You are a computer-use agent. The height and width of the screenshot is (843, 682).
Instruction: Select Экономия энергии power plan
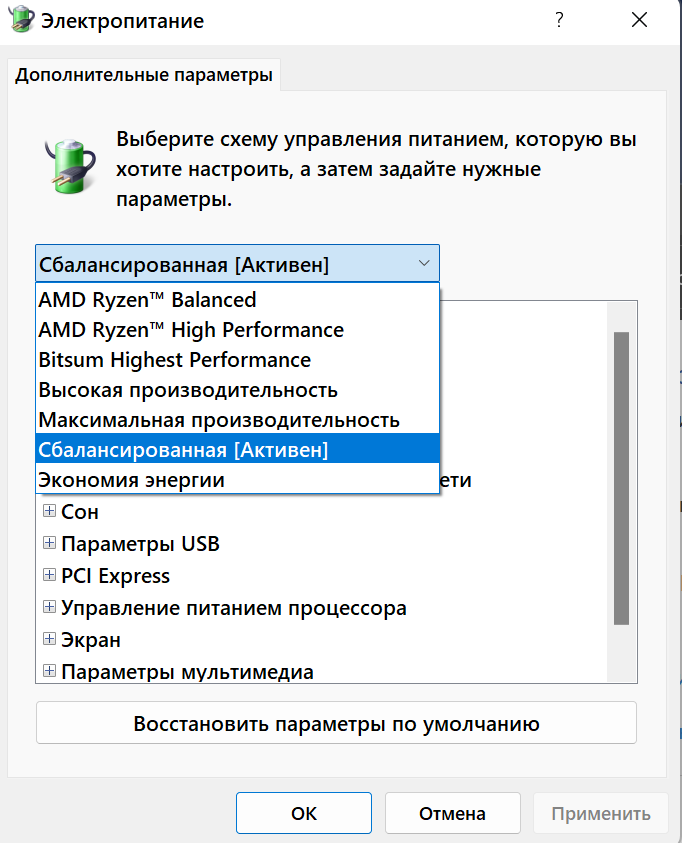point(131,480)
